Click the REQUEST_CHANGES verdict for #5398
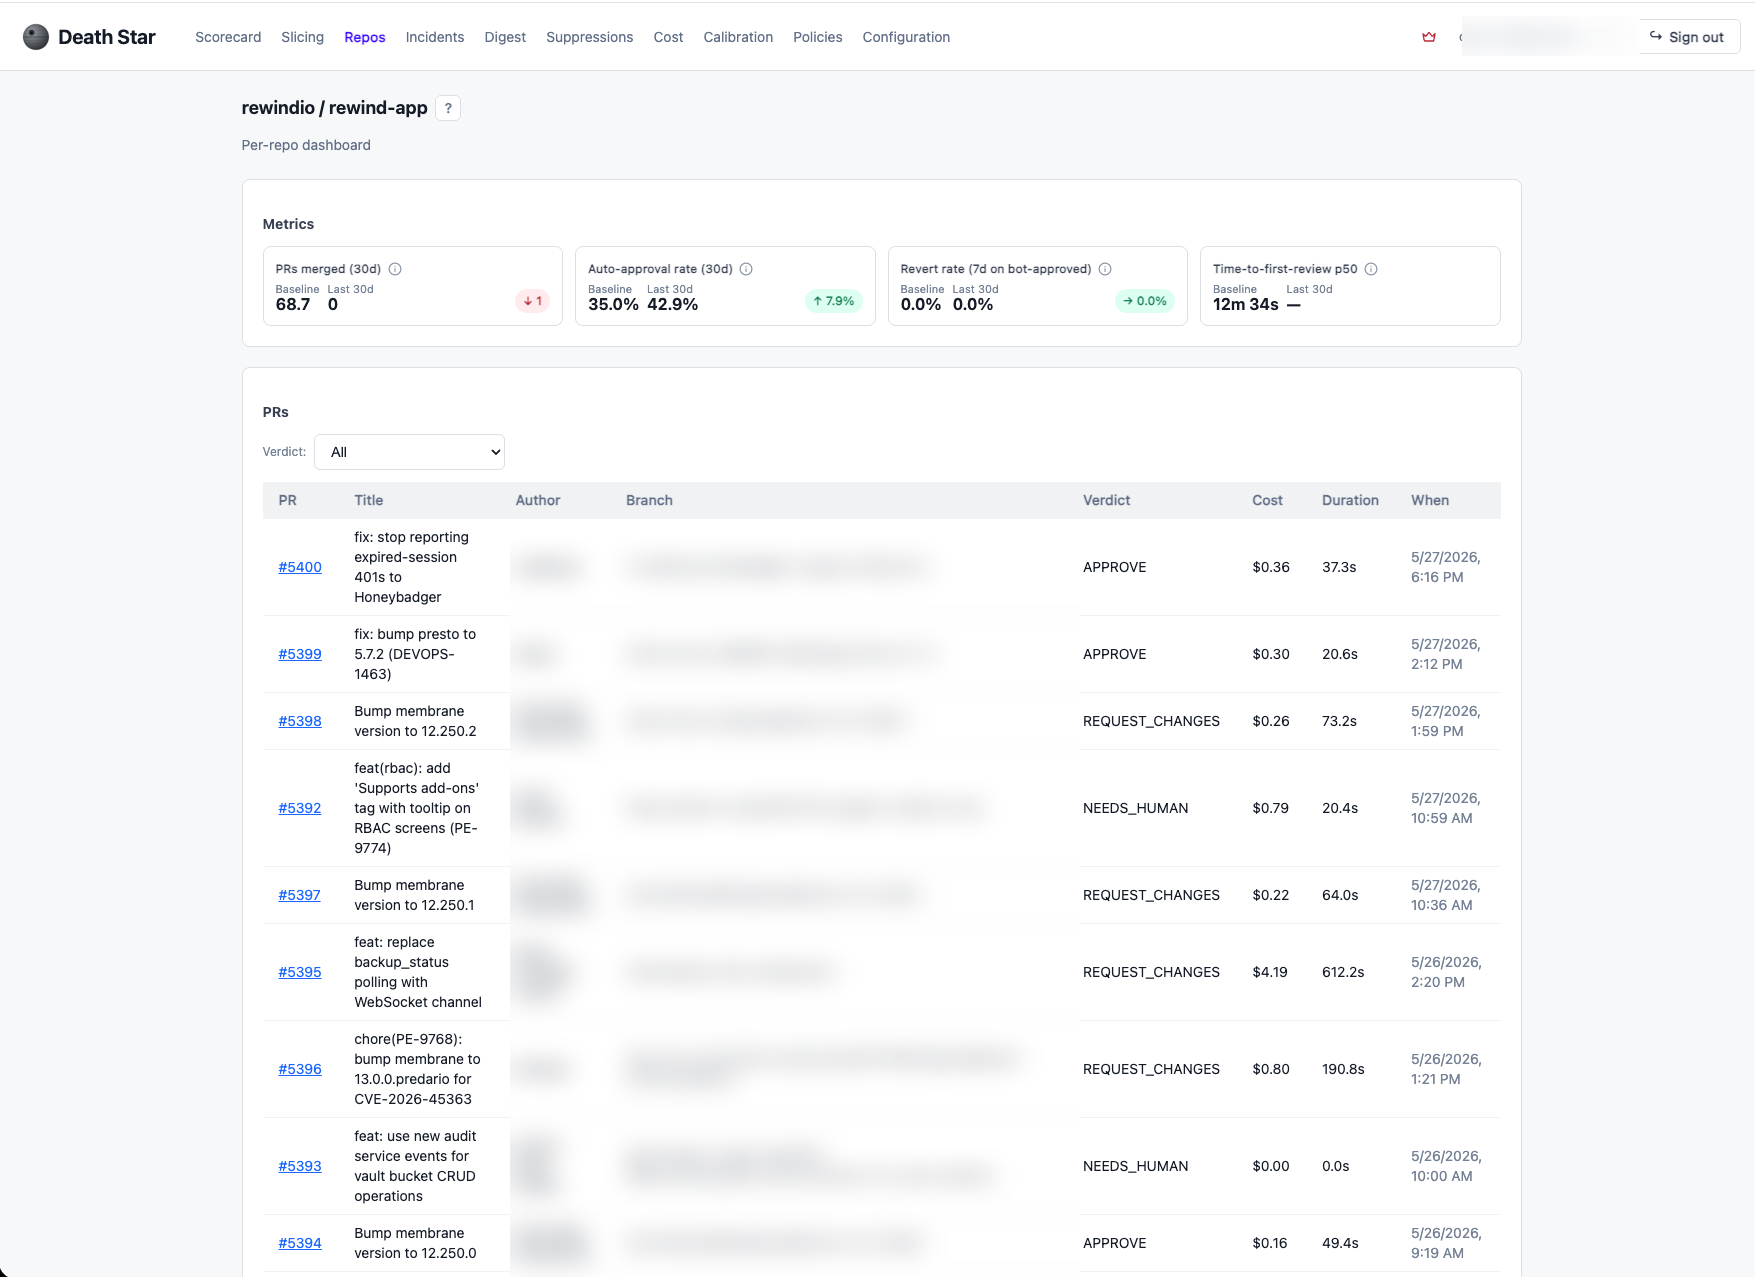 [1151, 721]
